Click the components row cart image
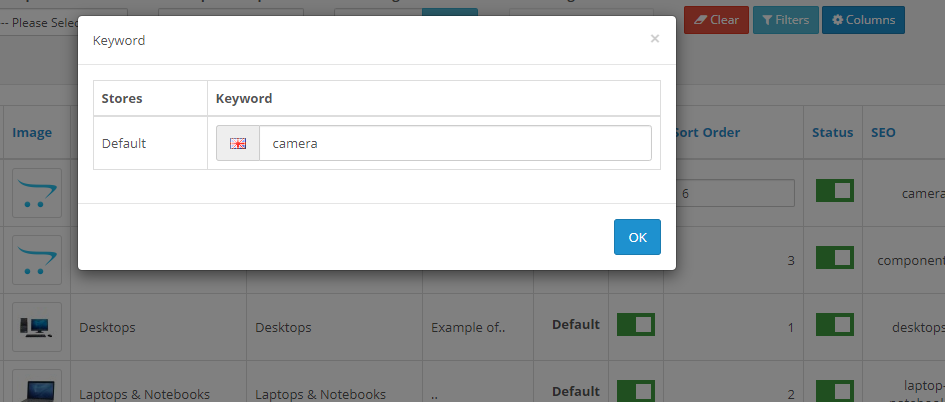The width and height of the screenshot is (945, 402). (37, 260)
